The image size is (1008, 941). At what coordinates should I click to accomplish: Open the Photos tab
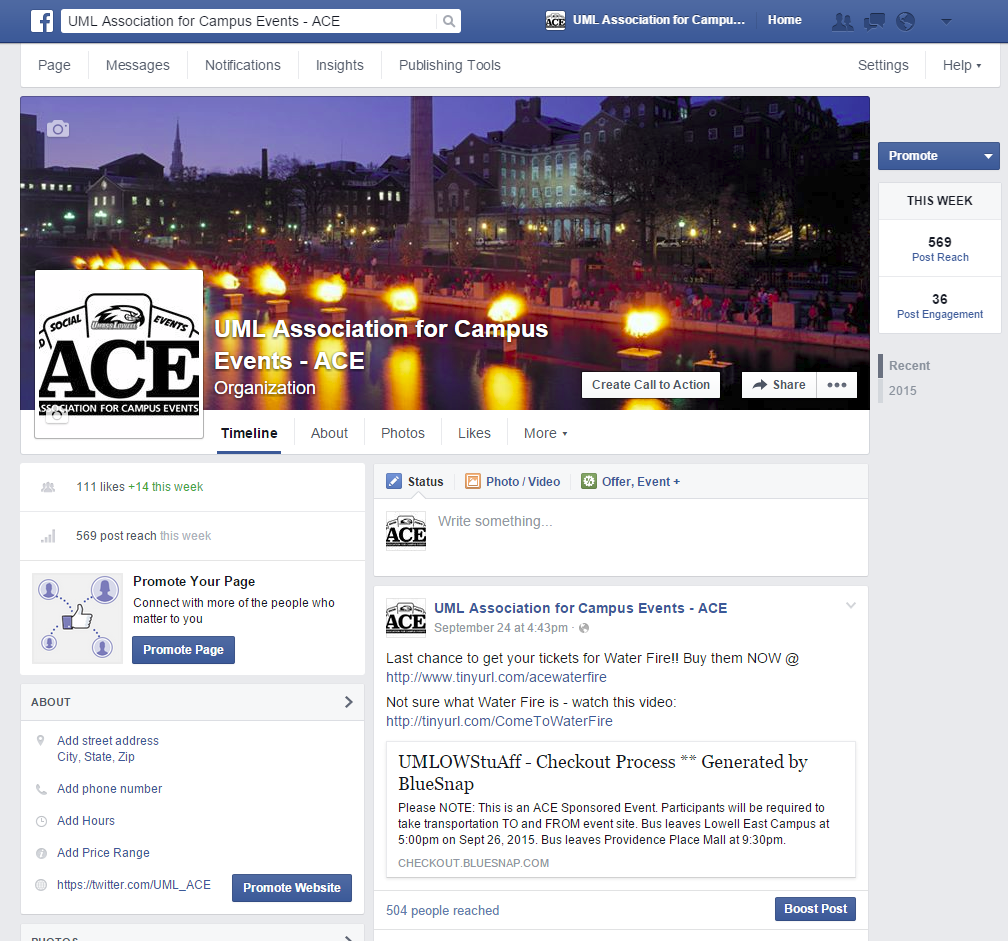[x=402, y=433]
